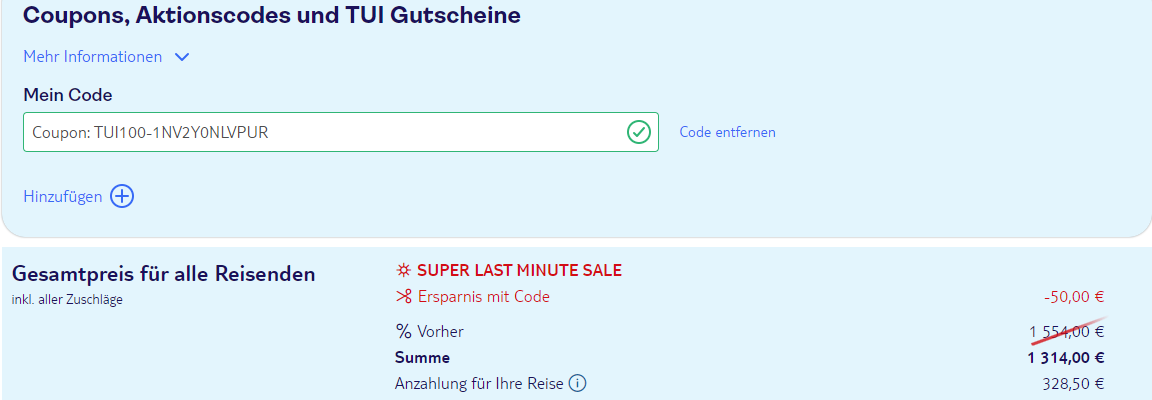Click the green checkmark icon in code field
The image size is (1152, 400).
(x=638, y=132)
